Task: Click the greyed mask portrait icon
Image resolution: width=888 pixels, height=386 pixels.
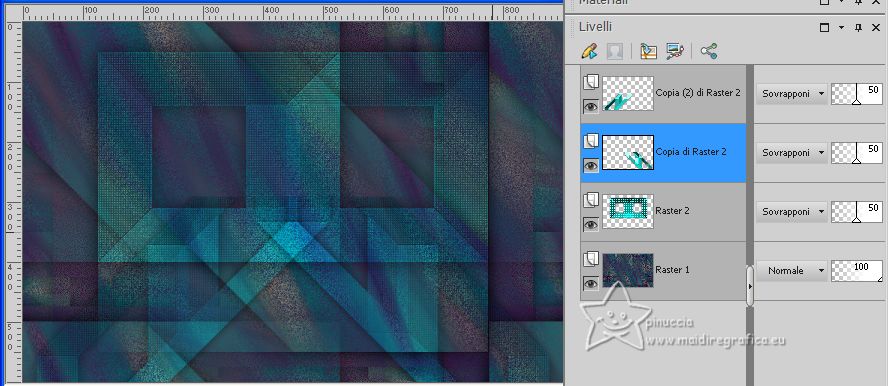Action: coord(614,52)
